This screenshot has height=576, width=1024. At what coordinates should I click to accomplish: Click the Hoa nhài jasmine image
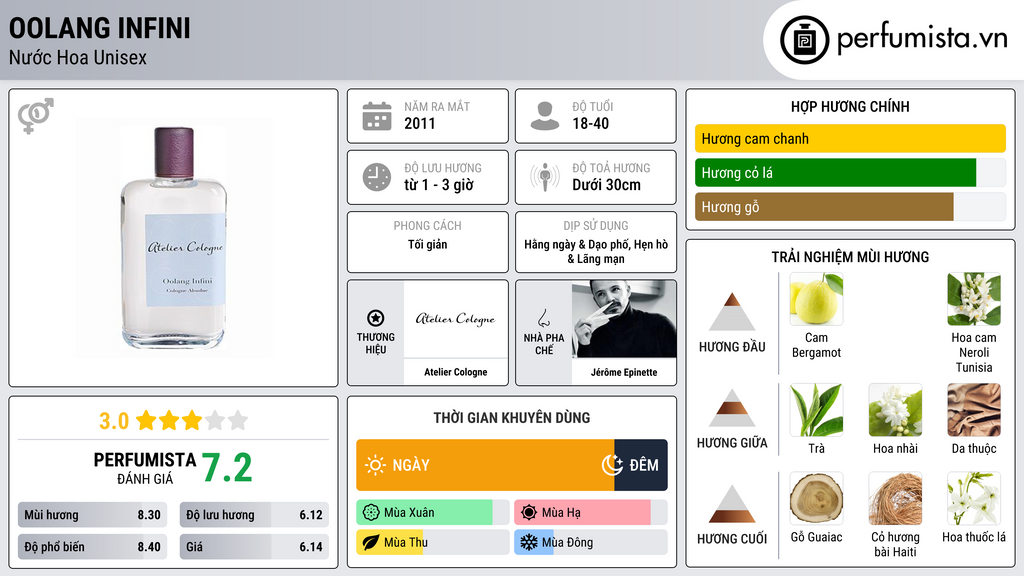(x=895, y=410)
